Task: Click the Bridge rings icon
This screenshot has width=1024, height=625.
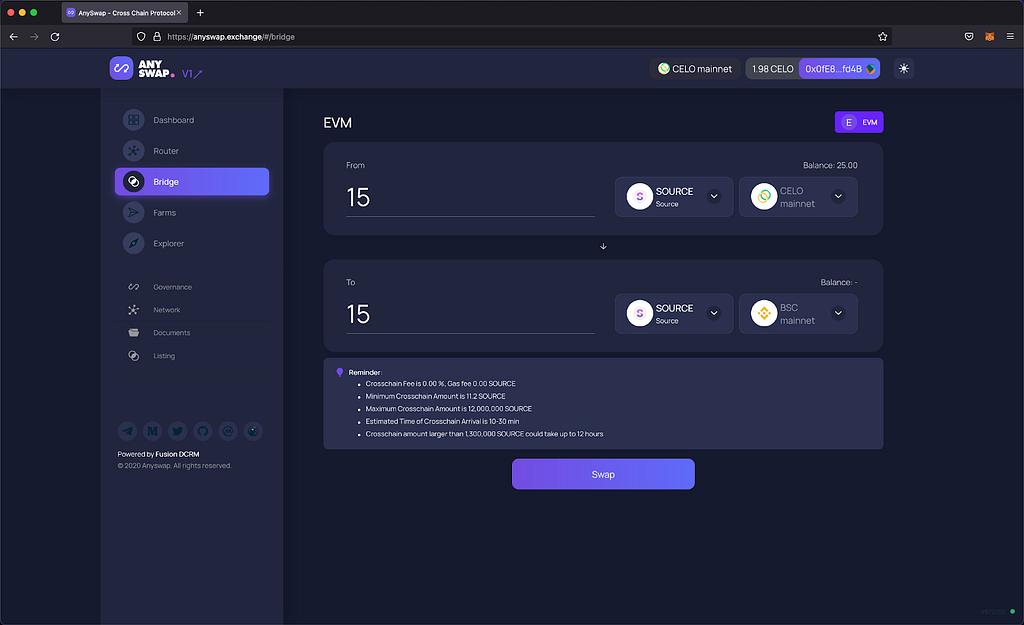Action: coord(133,182)
